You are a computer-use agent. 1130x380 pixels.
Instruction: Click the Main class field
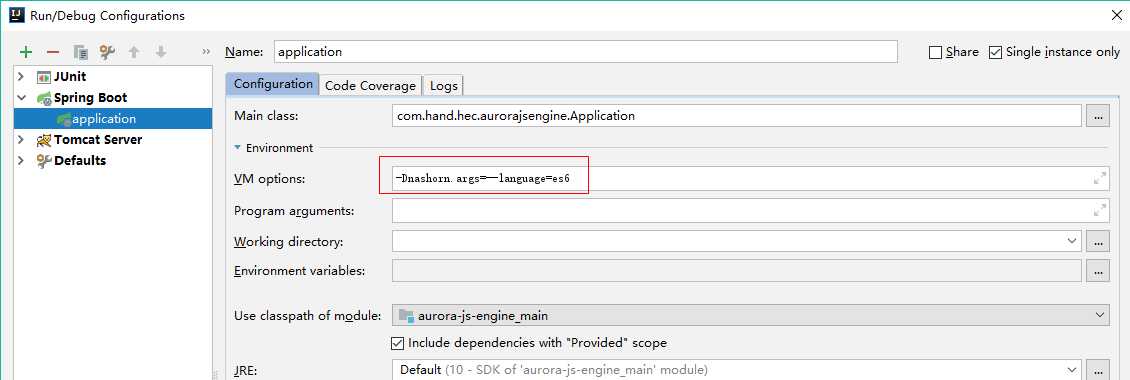[737, 115]
